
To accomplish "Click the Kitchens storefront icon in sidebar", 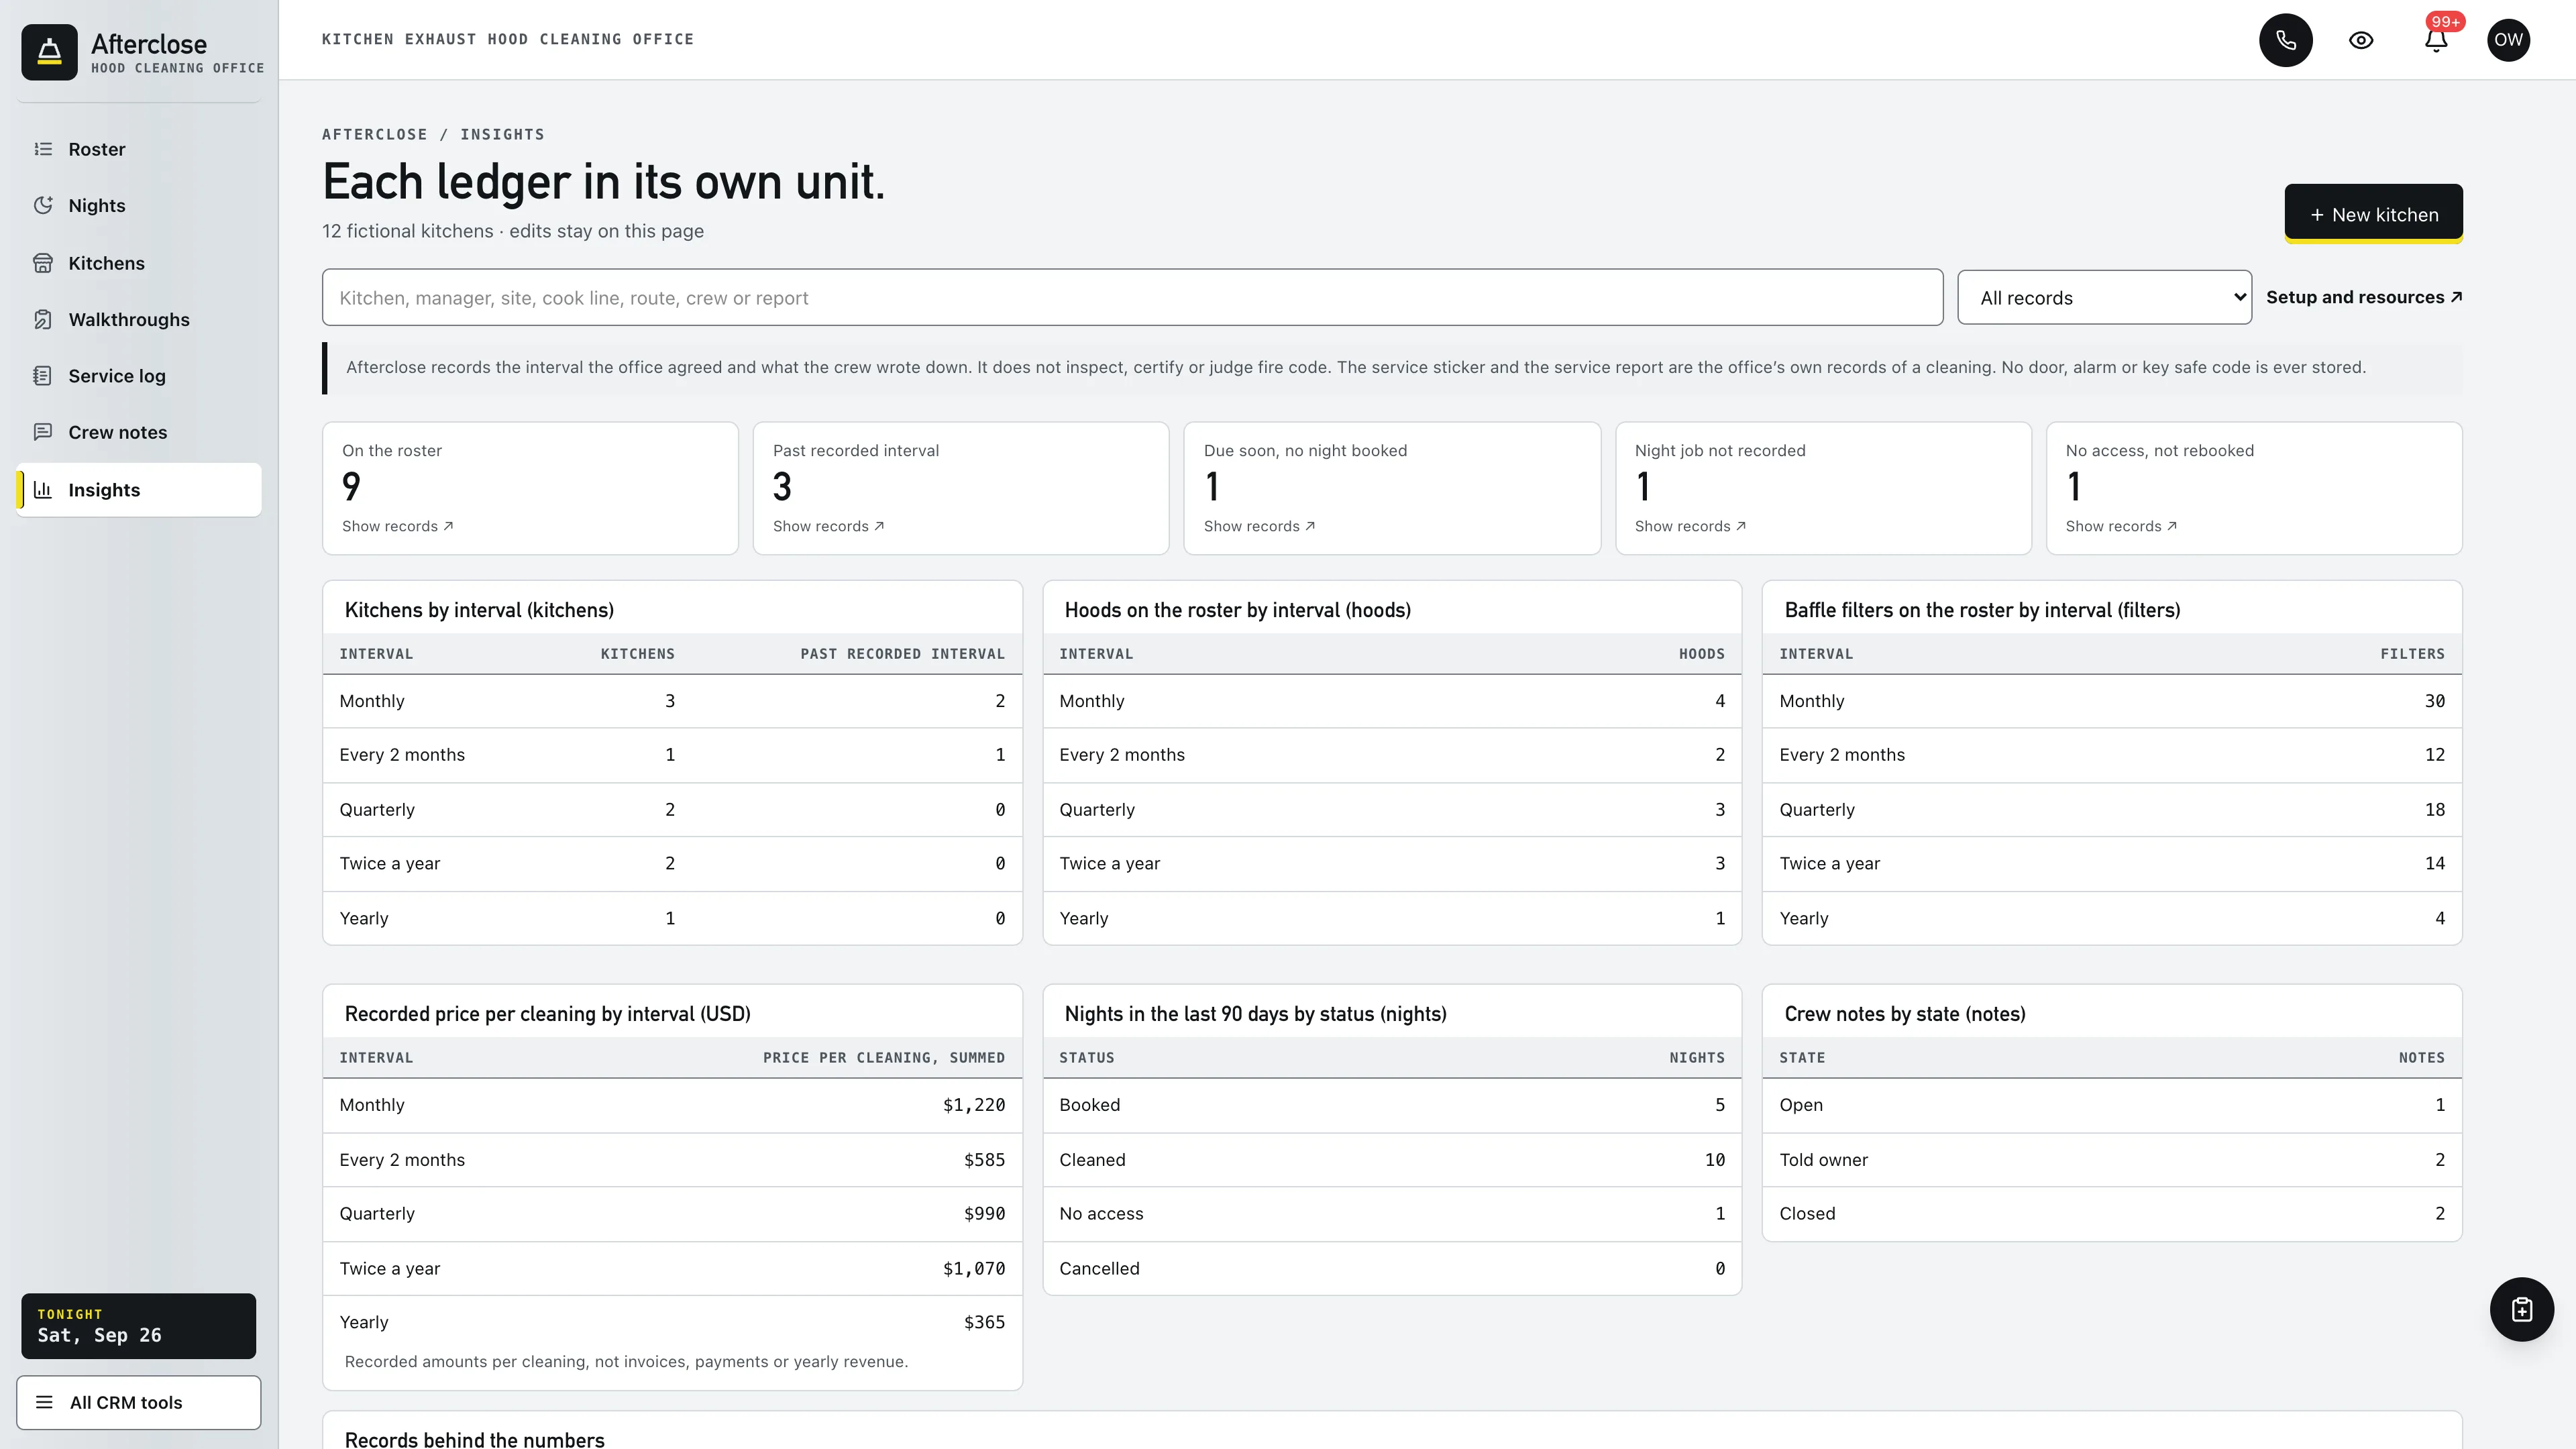I will (43, 263).
